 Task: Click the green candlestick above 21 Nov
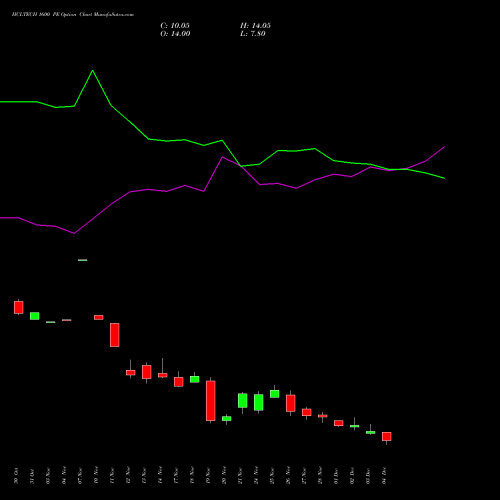243,401
